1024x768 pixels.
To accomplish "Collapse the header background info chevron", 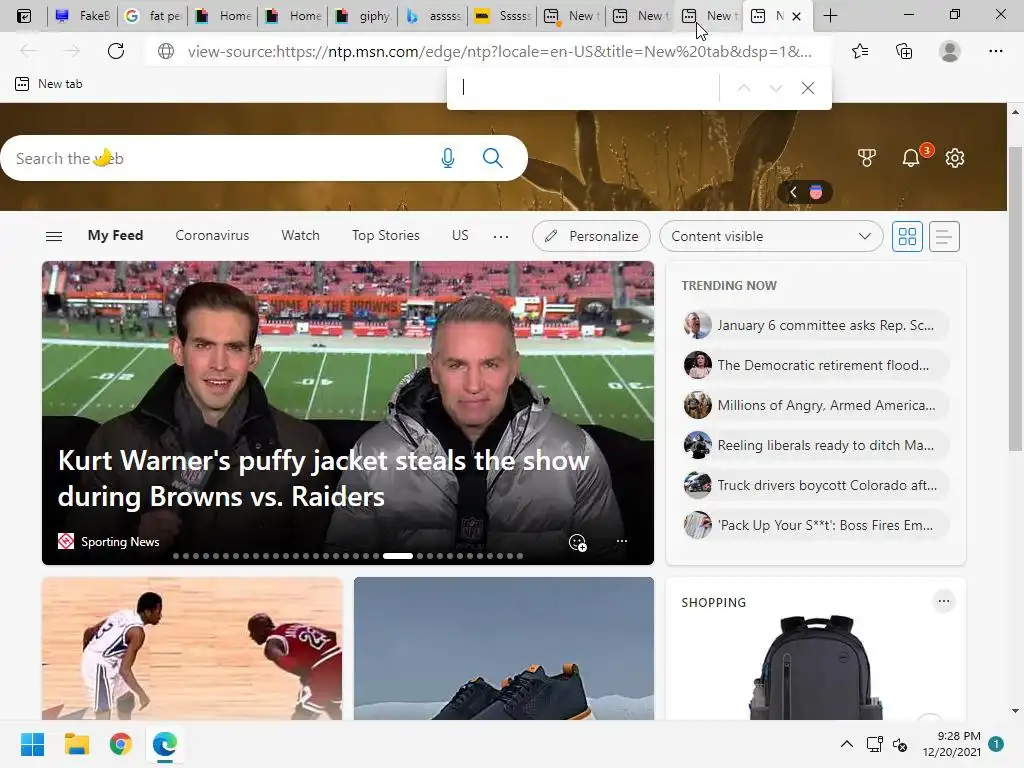I will [x=793, y=192].
